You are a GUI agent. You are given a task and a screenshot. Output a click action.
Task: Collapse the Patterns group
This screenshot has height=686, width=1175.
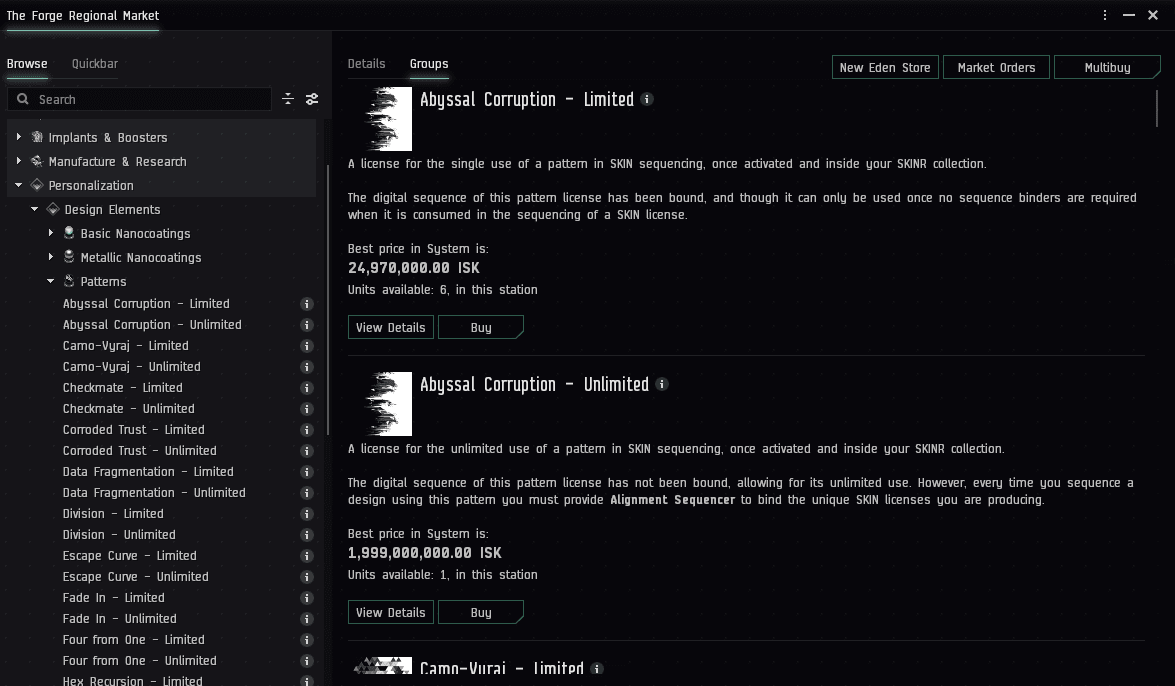51,281
